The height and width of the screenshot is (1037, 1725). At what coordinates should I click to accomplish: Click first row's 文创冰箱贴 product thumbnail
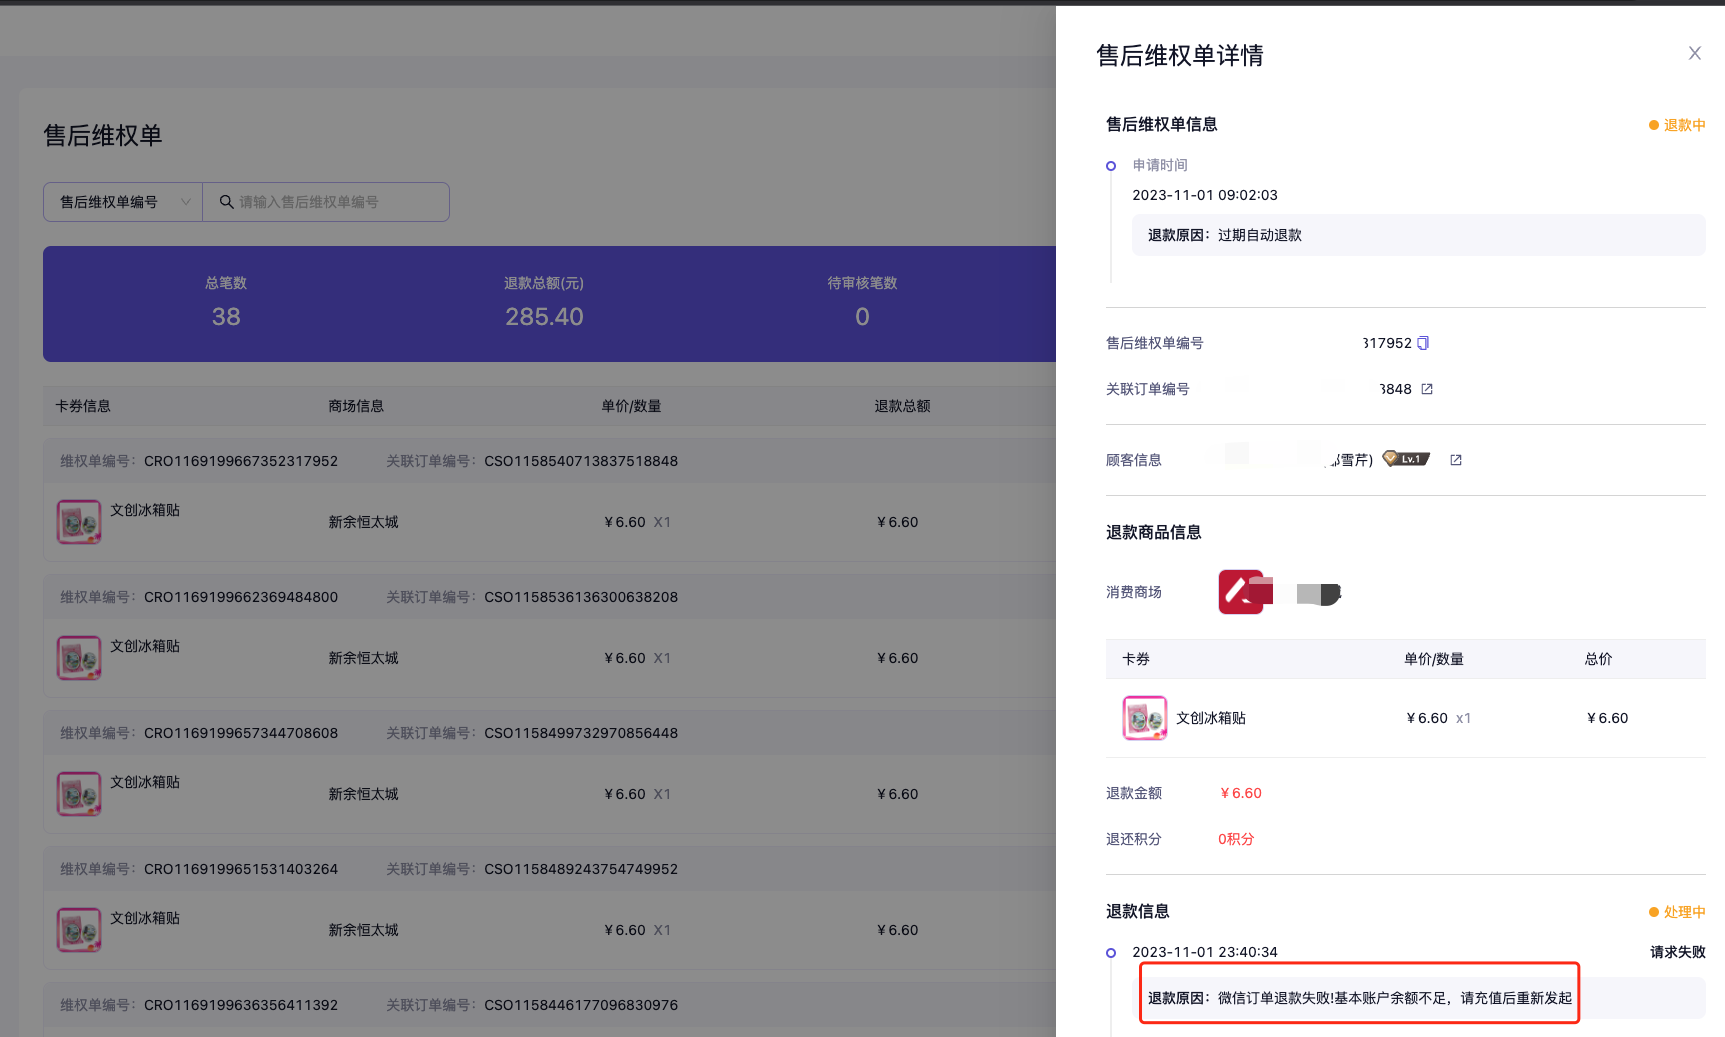point(79,522)
